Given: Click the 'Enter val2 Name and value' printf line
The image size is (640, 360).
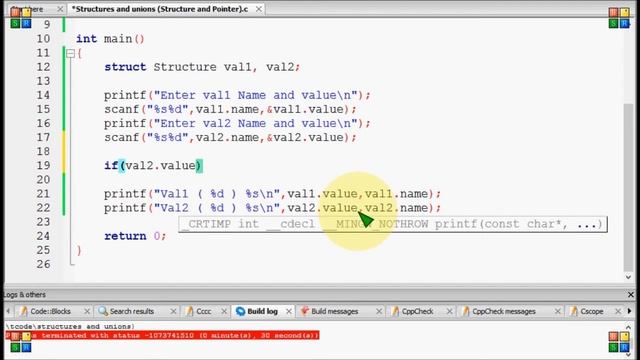Looking at the screenshot, I should point(237,123).
